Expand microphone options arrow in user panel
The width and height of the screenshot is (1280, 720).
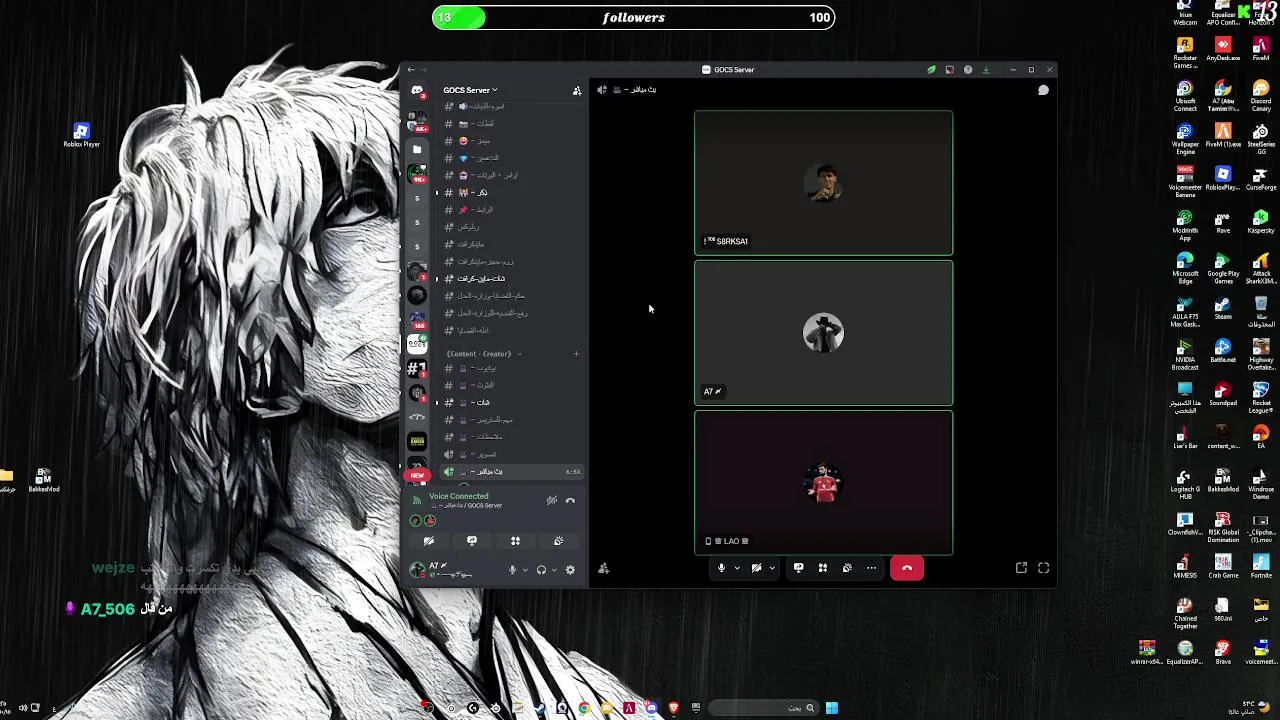[524, 570]
